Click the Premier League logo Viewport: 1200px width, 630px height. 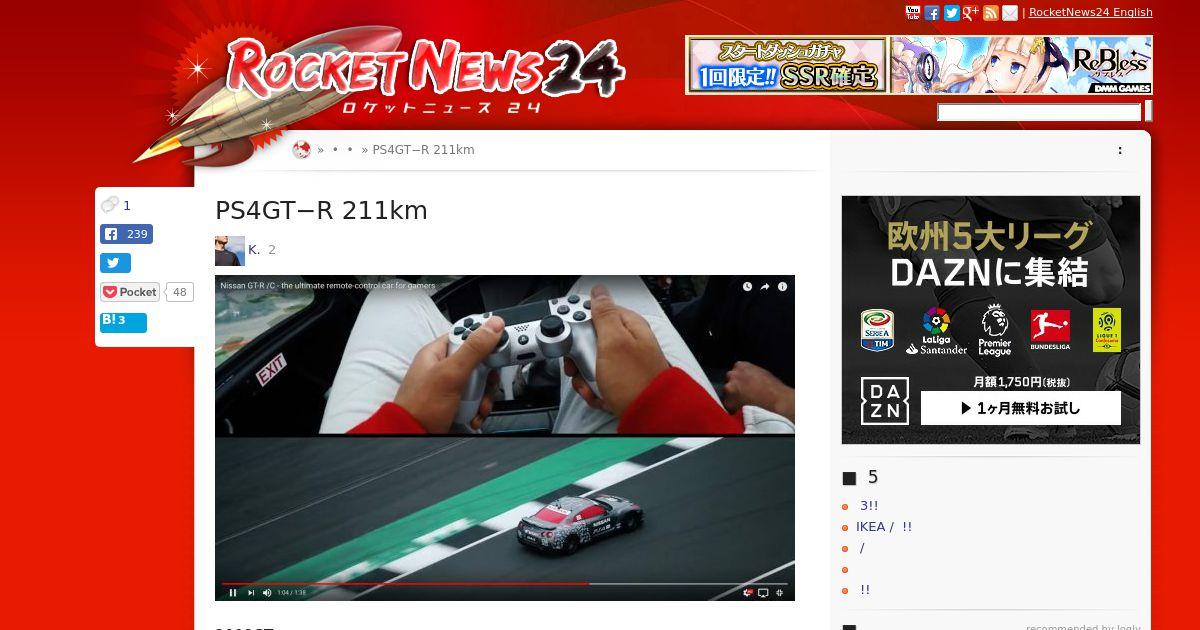click(x=994, y=331)
